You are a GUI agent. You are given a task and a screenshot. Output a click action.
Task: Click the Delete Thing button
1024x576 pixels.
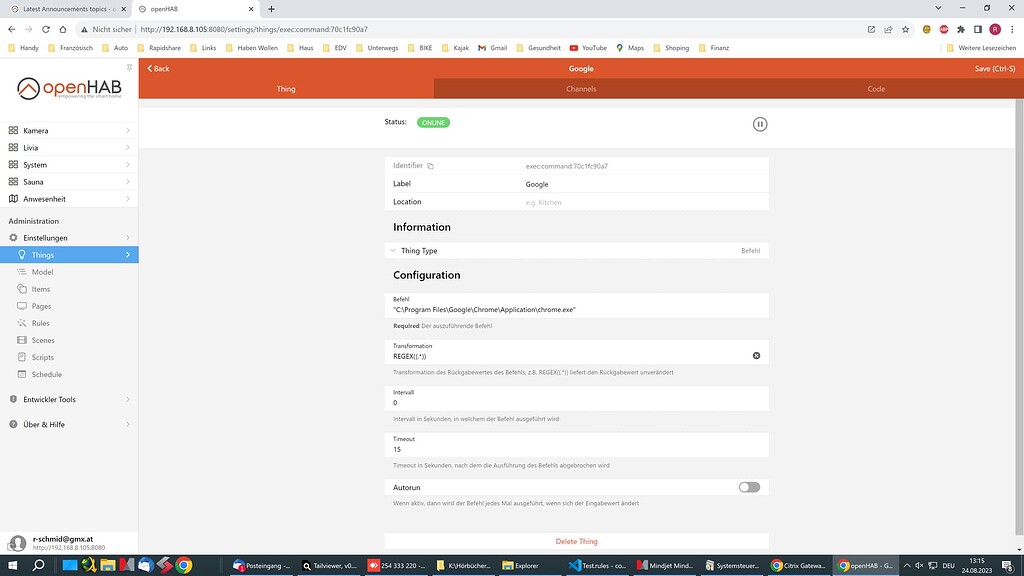(577, 541)
